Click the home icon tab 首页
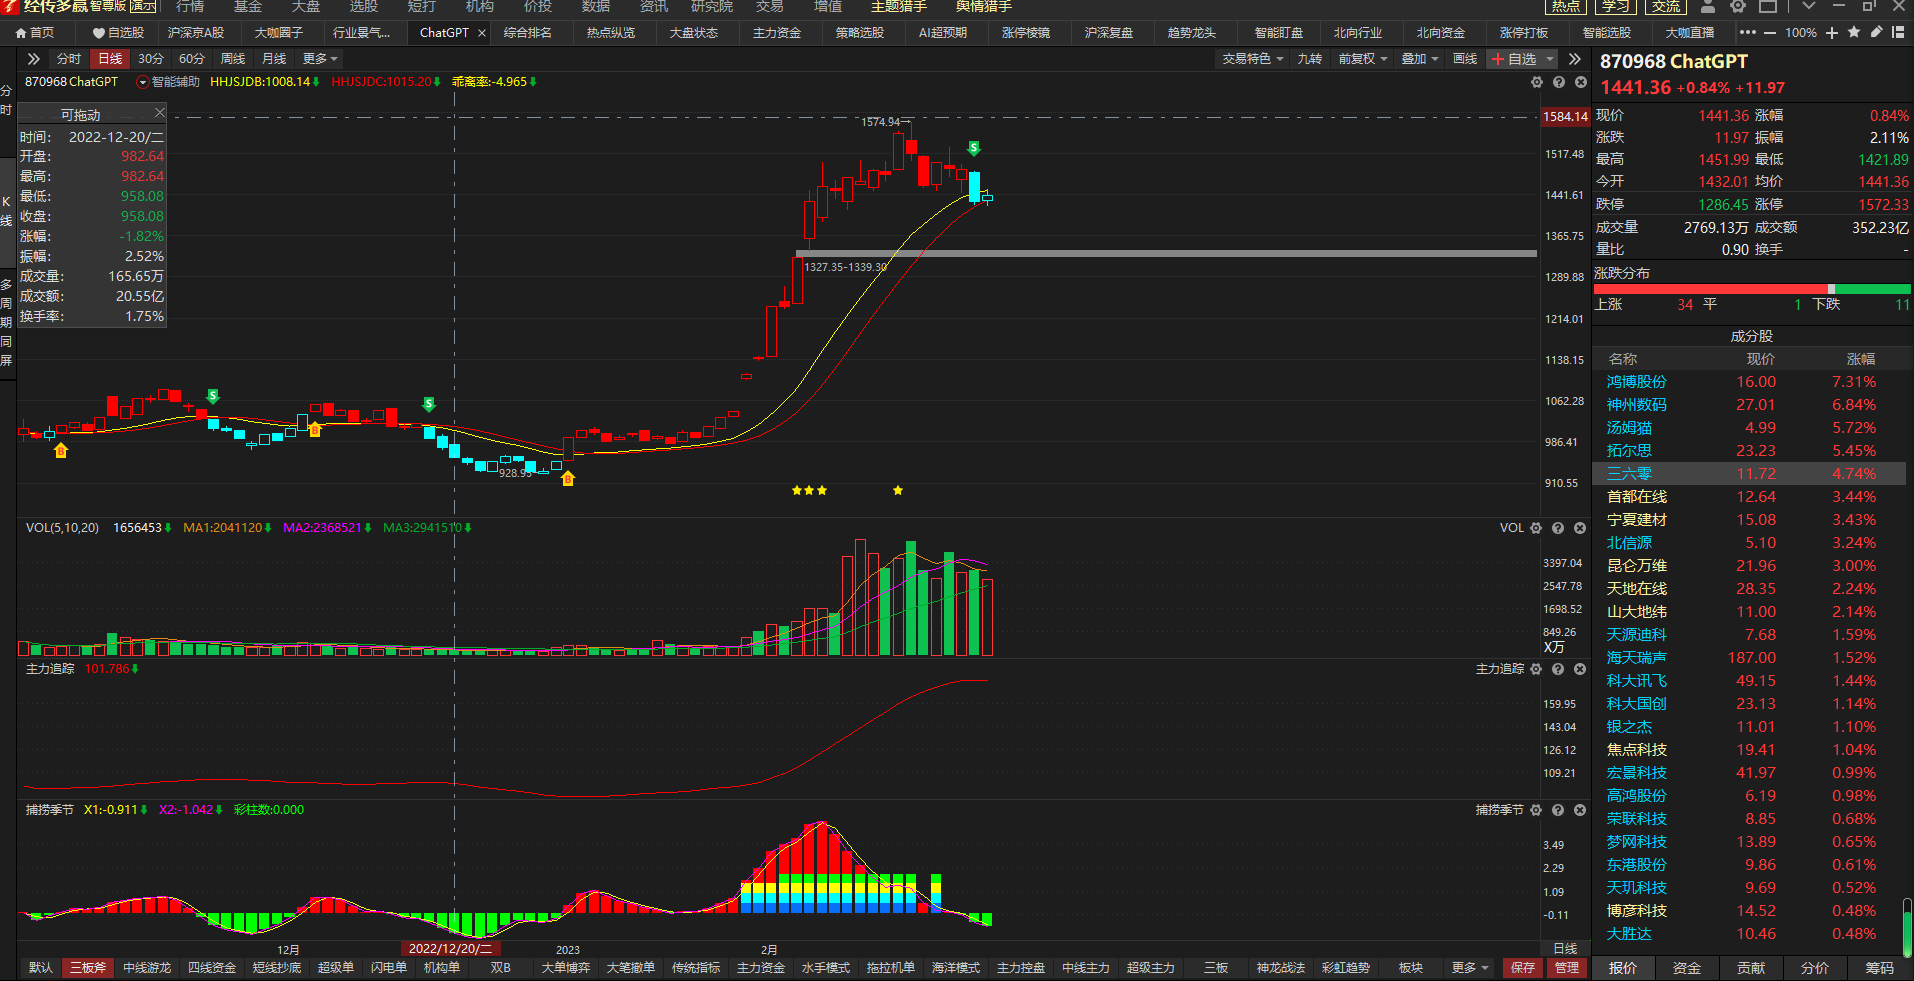The image size is (1914, 981). tap(34, 33)
